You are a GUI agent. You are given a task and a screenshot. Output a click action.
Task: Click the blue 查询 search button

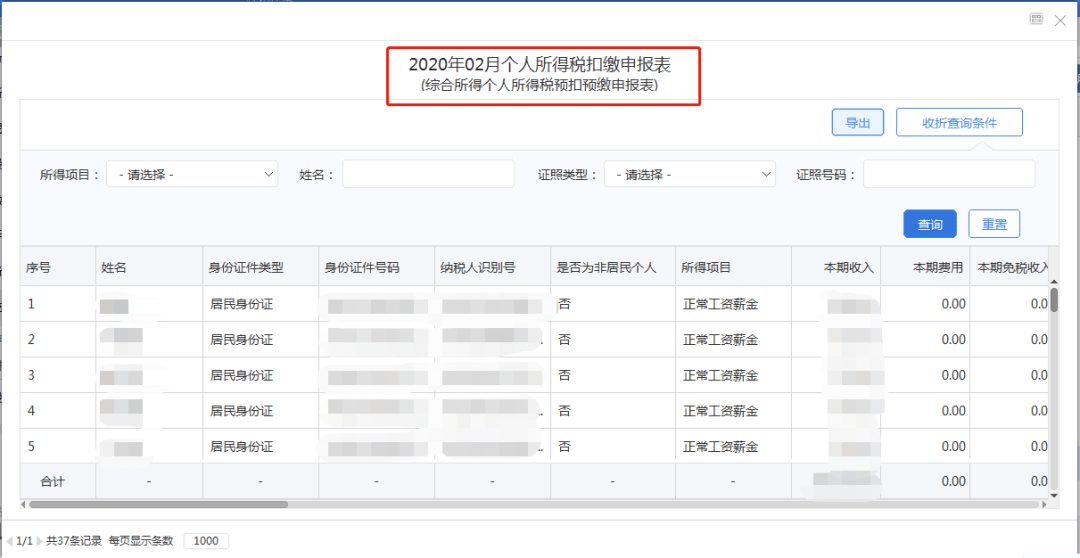pos(930,224)
